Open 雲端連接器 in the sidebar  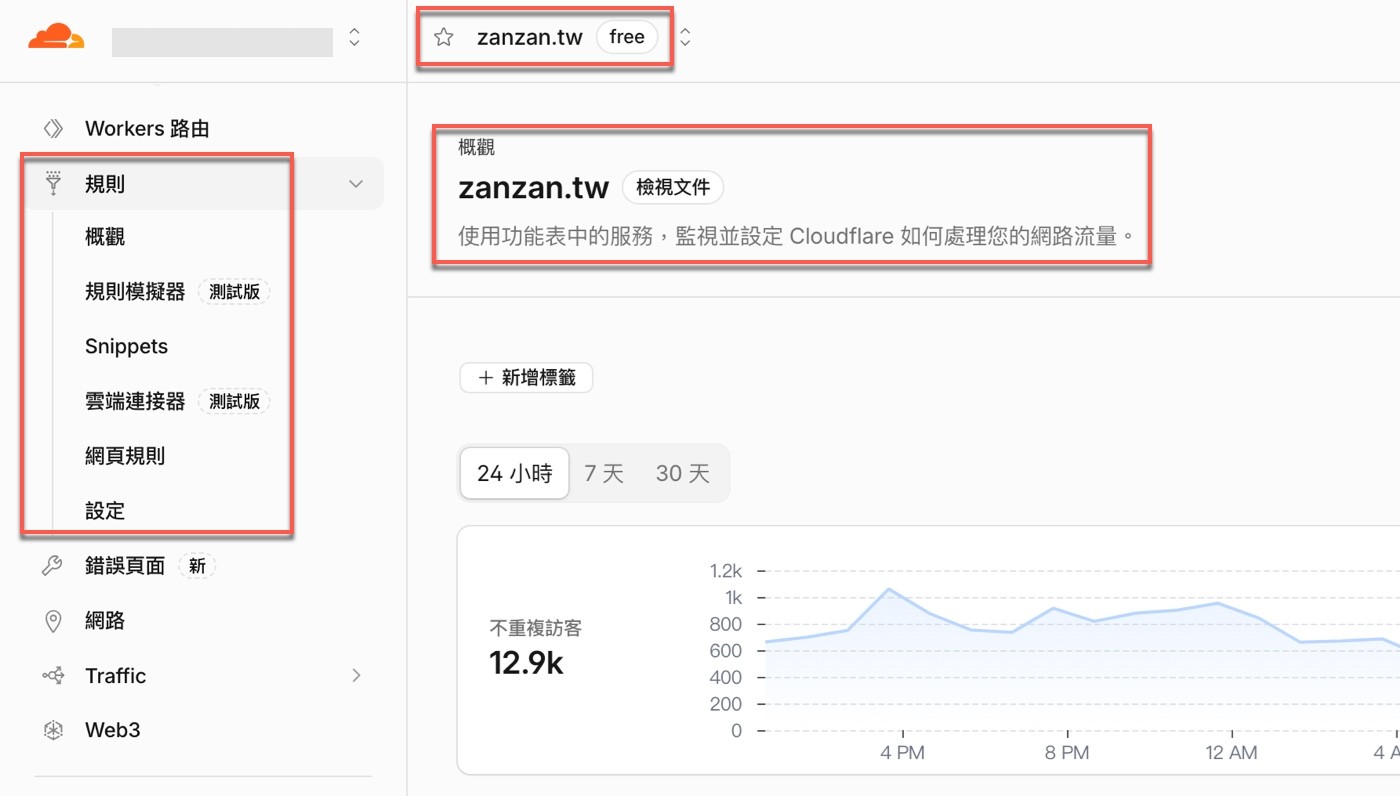(x=135, y=401)
